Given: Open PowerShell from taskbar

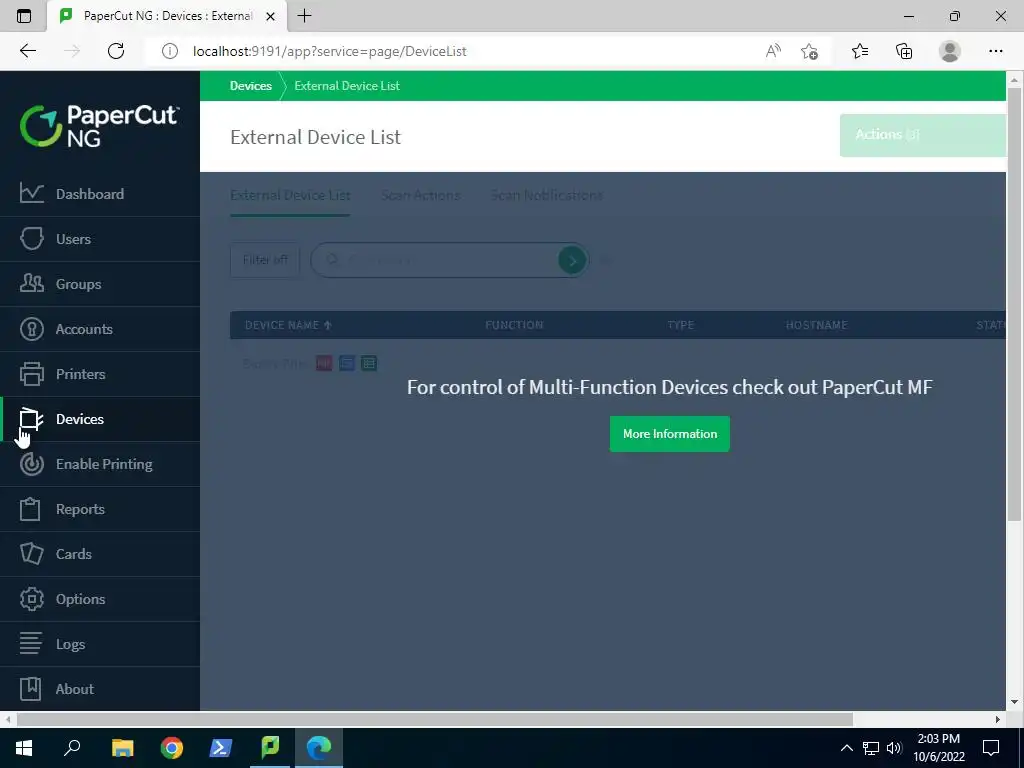Looking at the screenshot, I should click(x=221, y=748).
